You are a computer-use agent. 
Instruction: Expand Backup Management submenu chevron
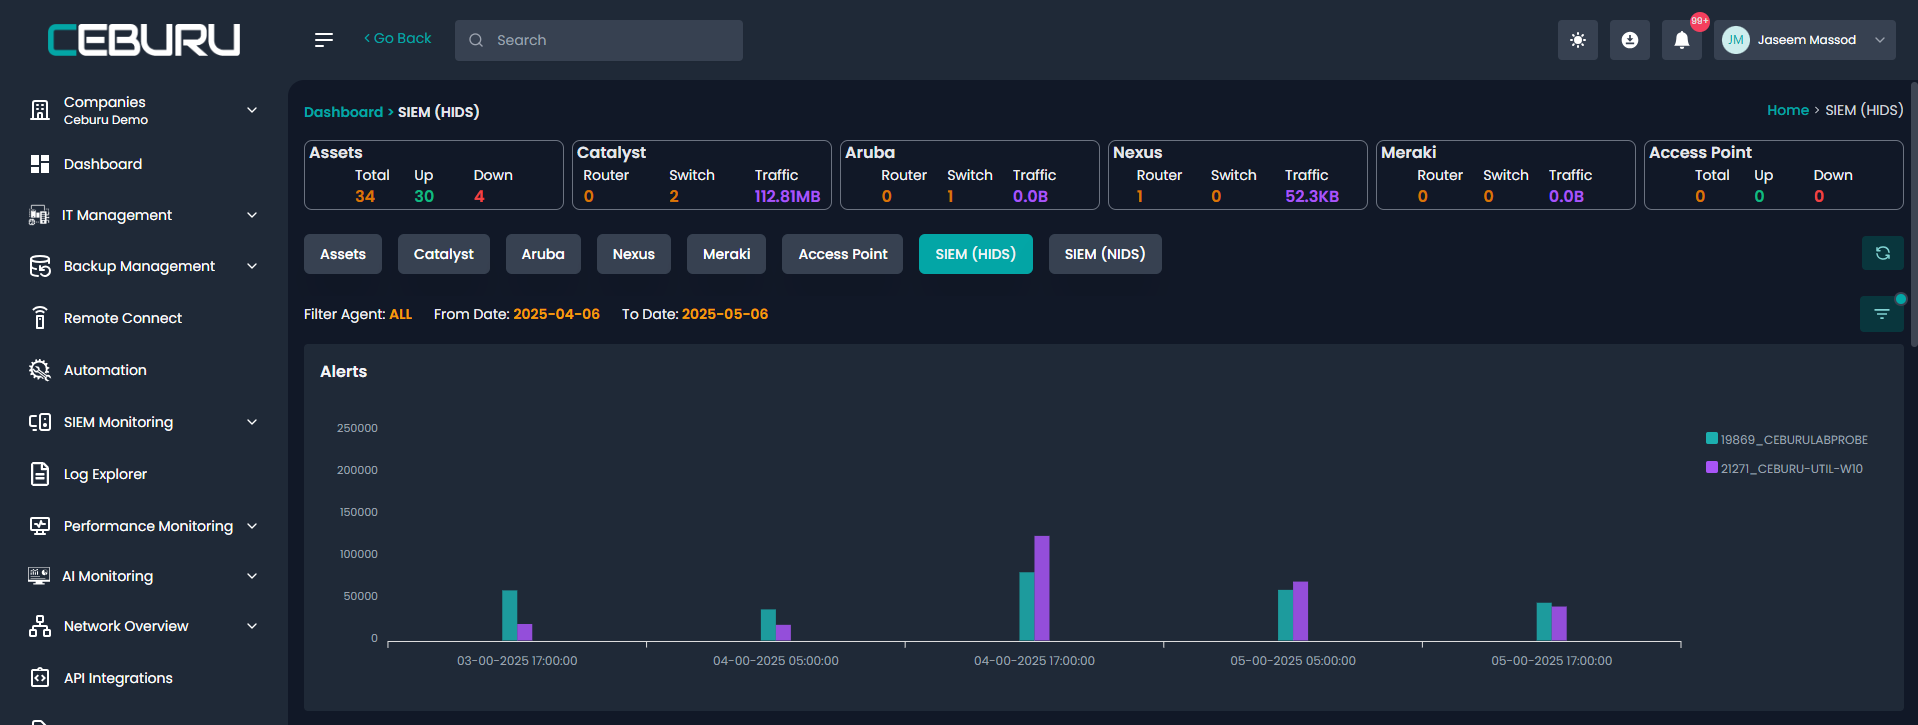point(252,266)
